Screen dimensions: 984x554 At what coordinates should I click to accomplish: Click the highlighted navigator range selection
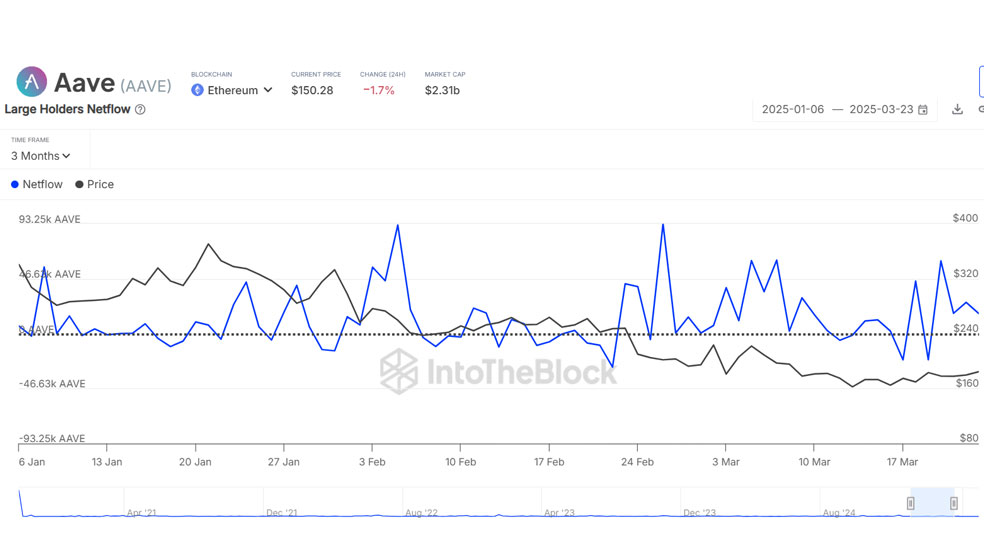(x=932, y=503)
